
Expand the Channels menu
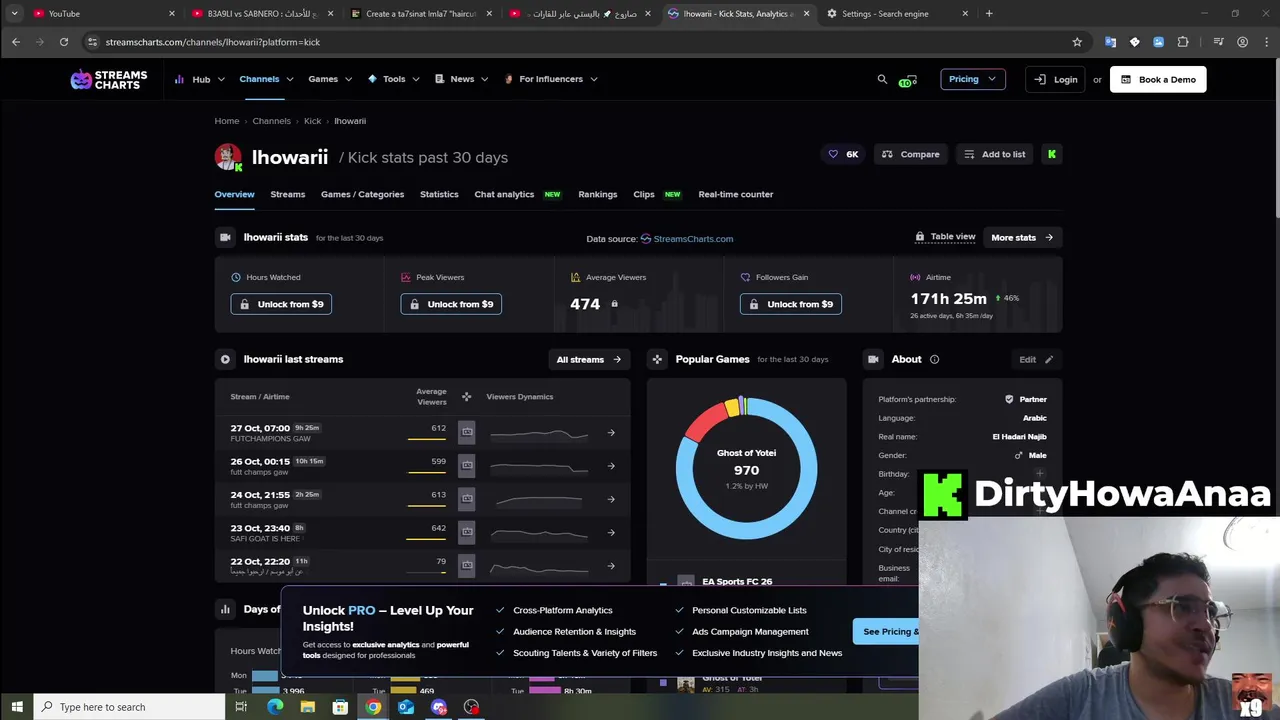(266, 79)
